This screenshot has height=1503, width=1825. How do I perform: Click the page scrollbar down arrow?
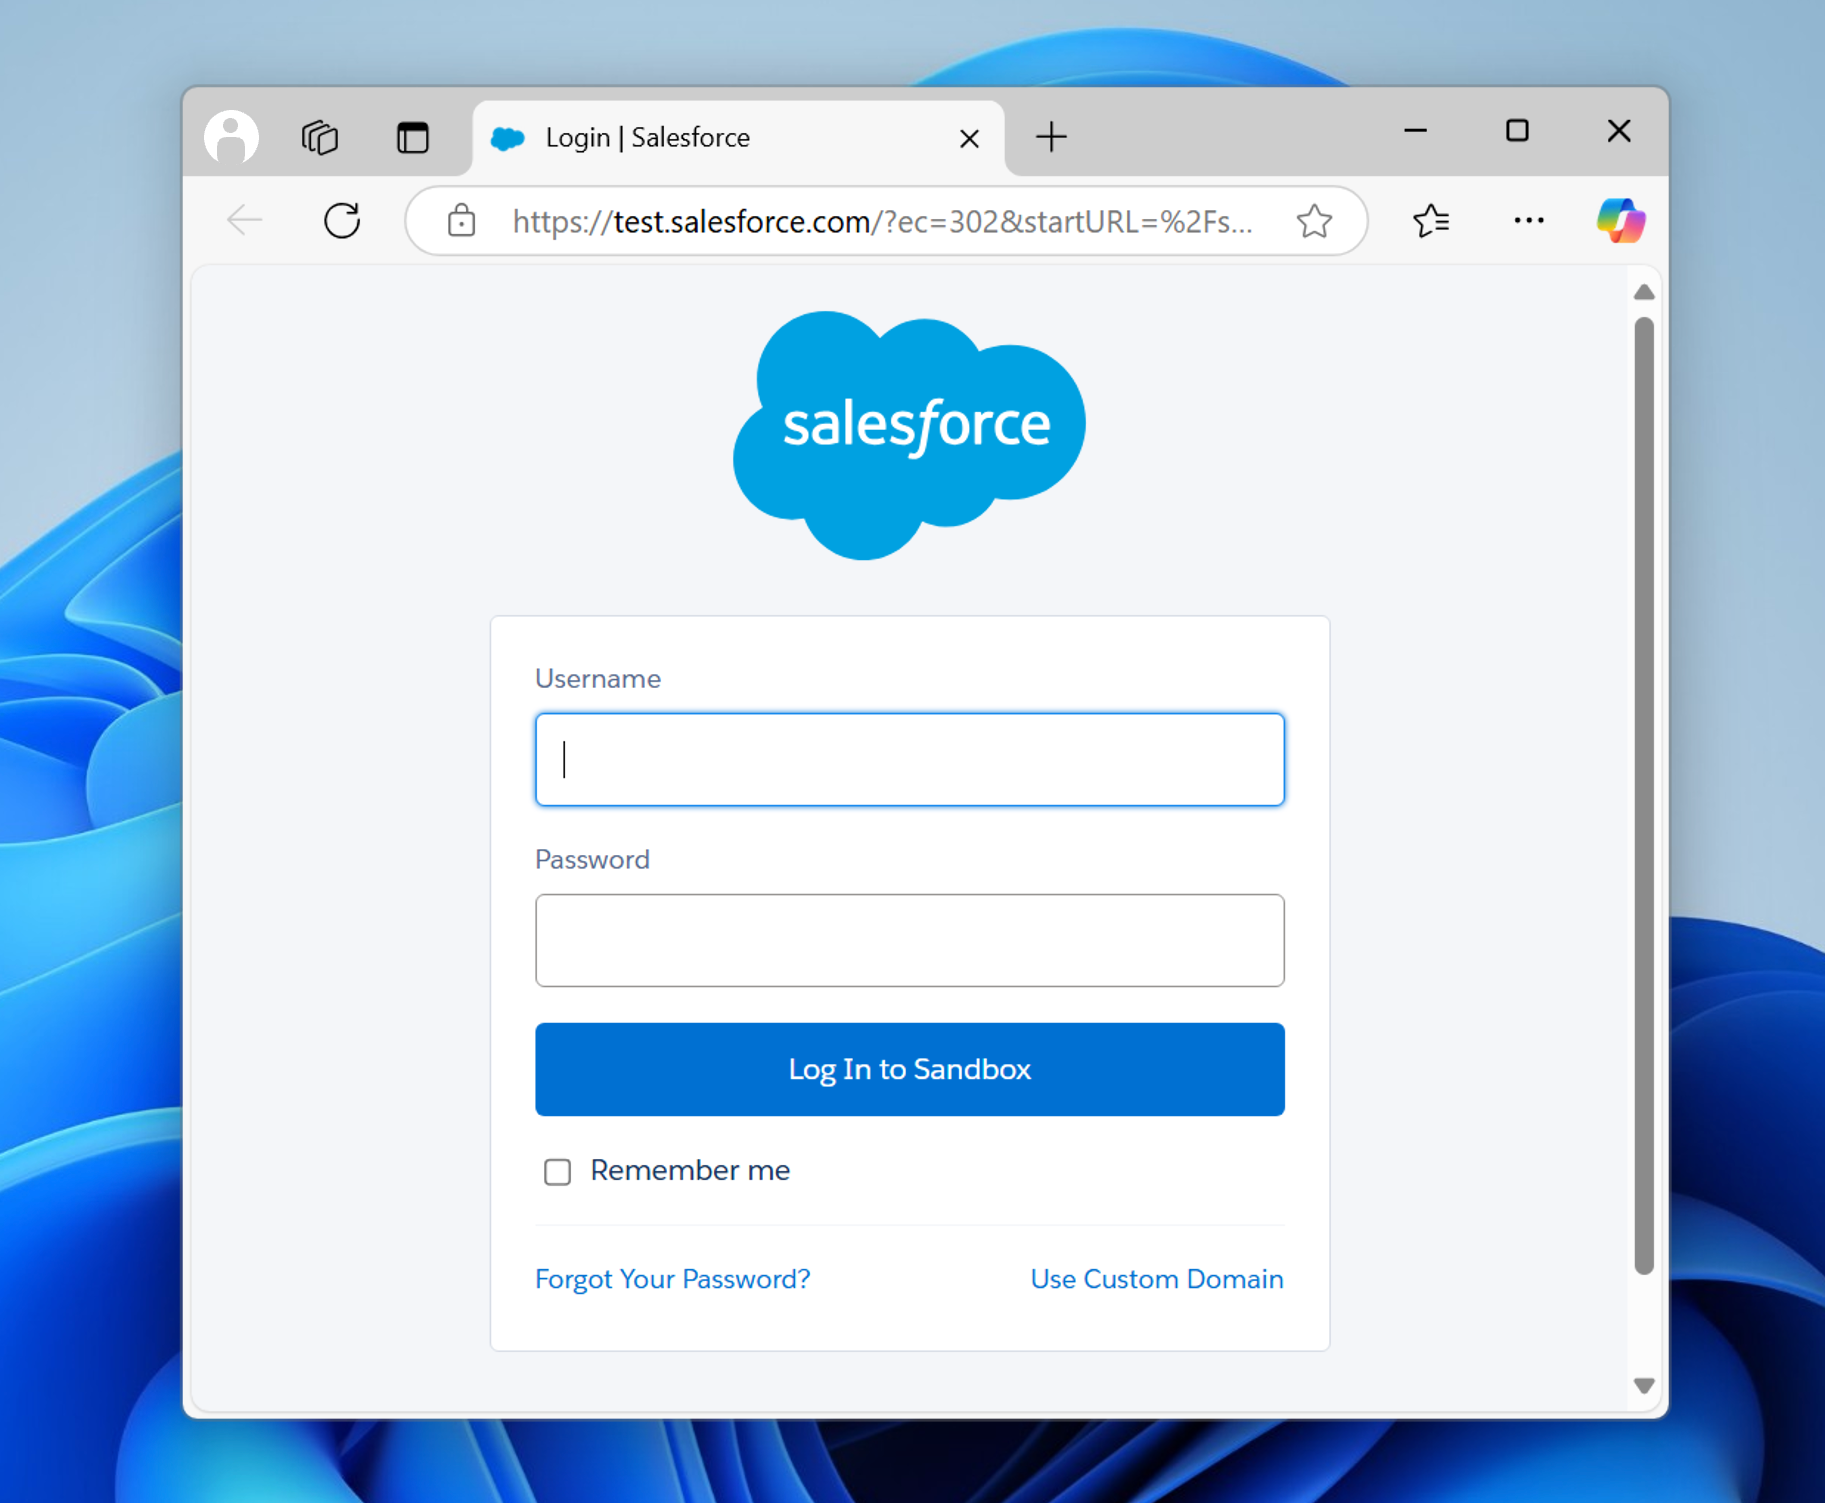pos(1643,1385)
